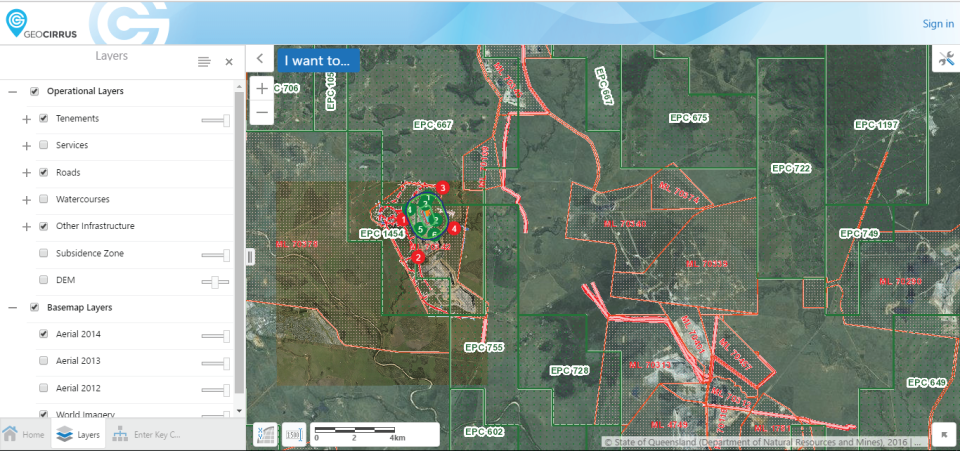Click the panel resize handle
Viewport: 960px width, 451px height.
(250, 257)
